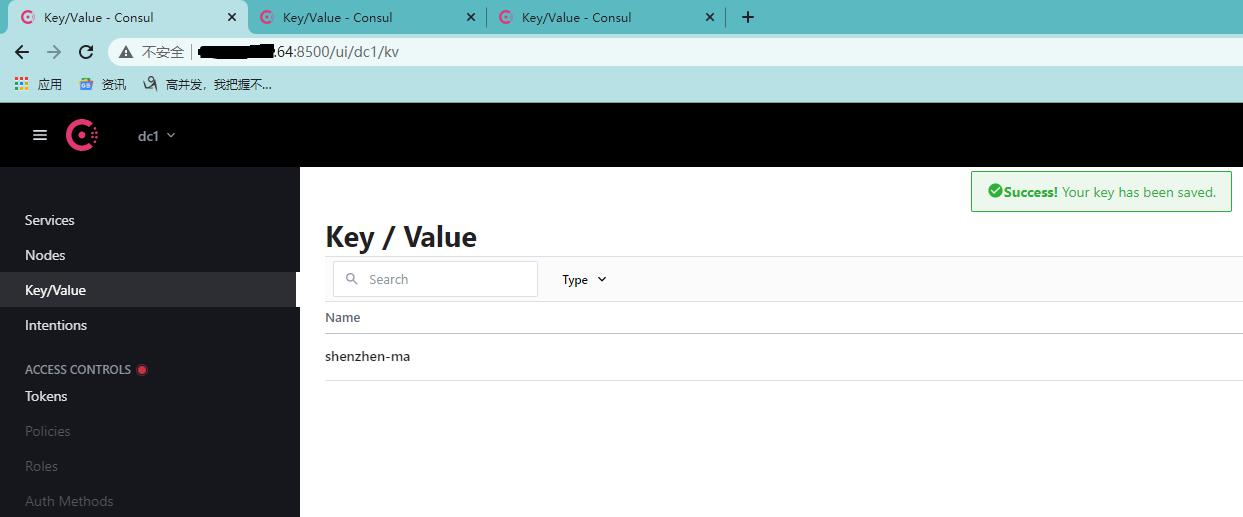Viewport: 1243px width, 517px height.
Task: Click the browser address bar URL
Action: [298, 52]
